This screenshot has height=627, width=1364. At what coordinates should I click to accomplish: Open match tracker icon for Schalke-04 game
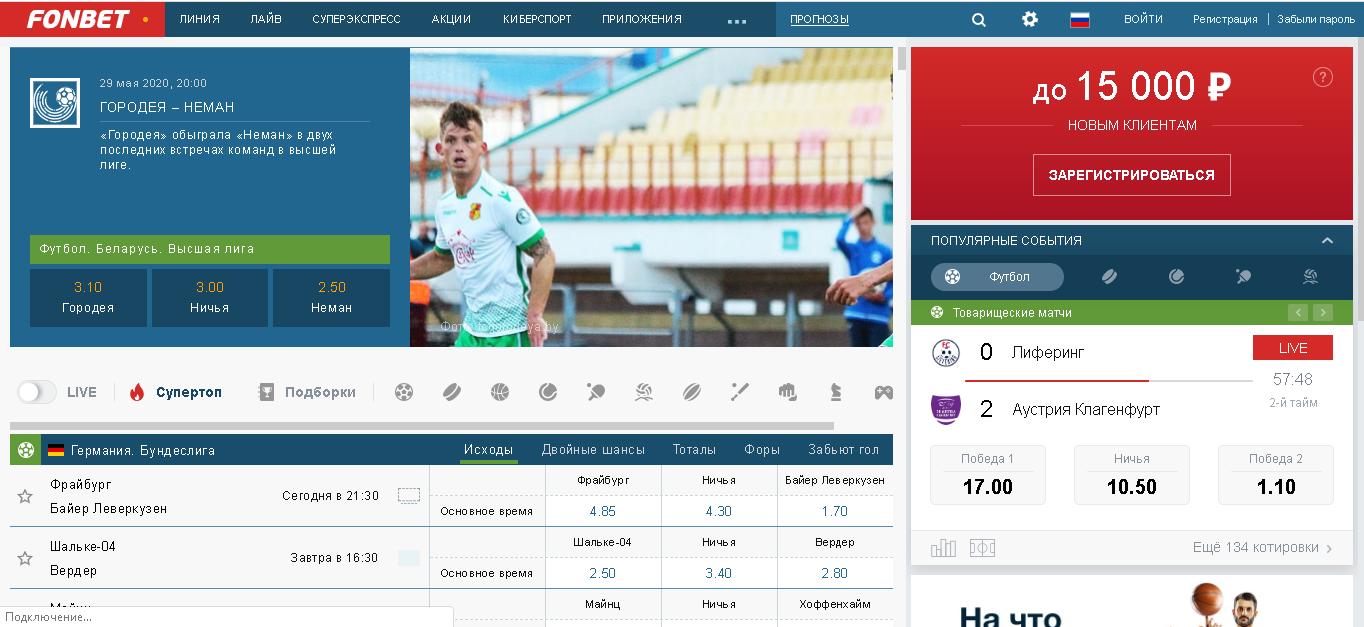pos(409,558)
